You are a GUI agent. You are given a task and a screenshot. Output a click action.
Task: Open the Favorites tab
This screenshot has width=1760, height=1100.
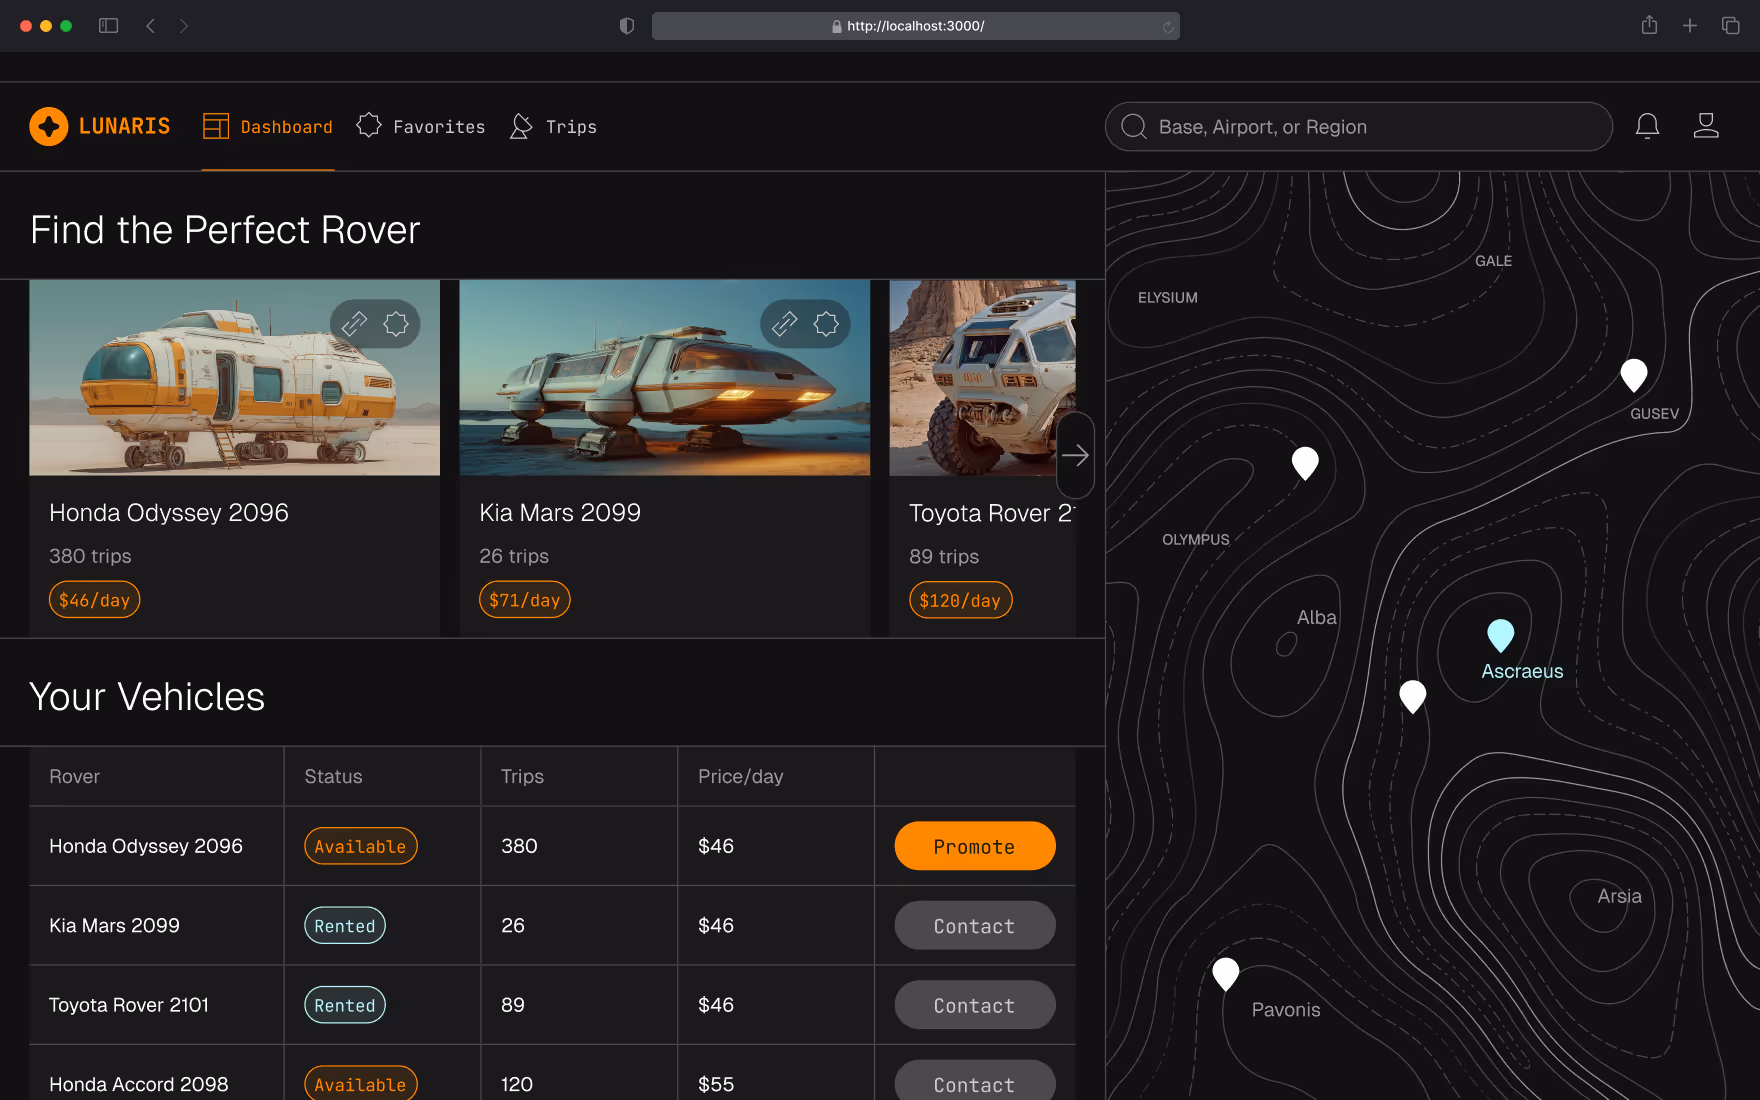click(421, 126)
